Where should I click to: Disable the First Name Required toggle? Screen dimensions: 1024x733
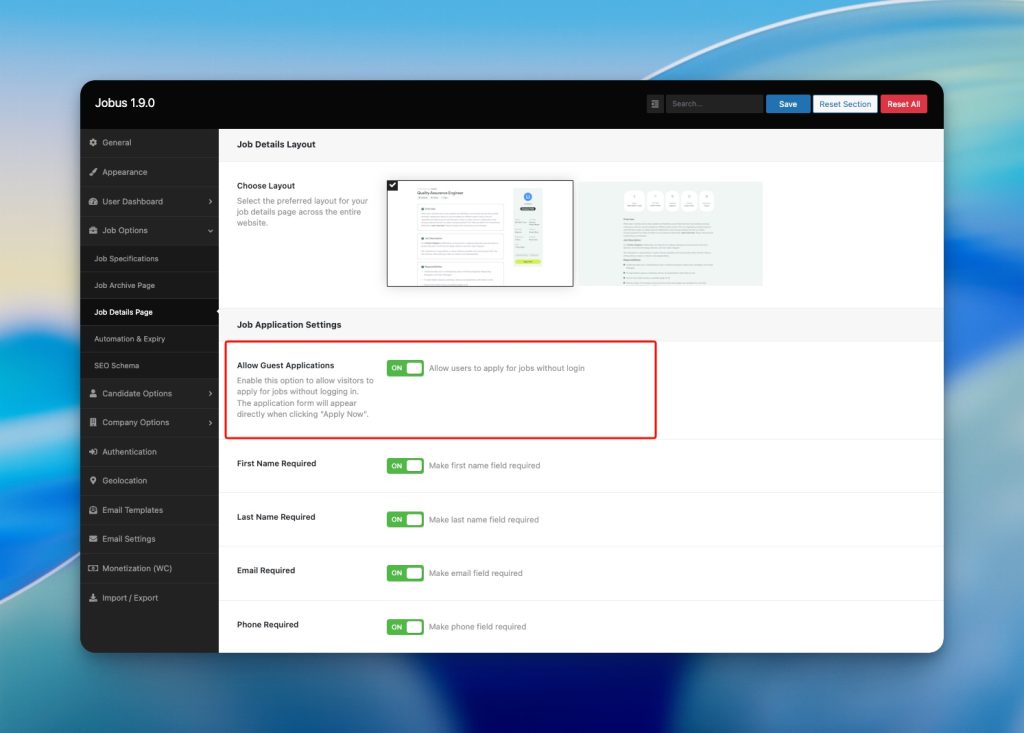(x=405, y=466)
